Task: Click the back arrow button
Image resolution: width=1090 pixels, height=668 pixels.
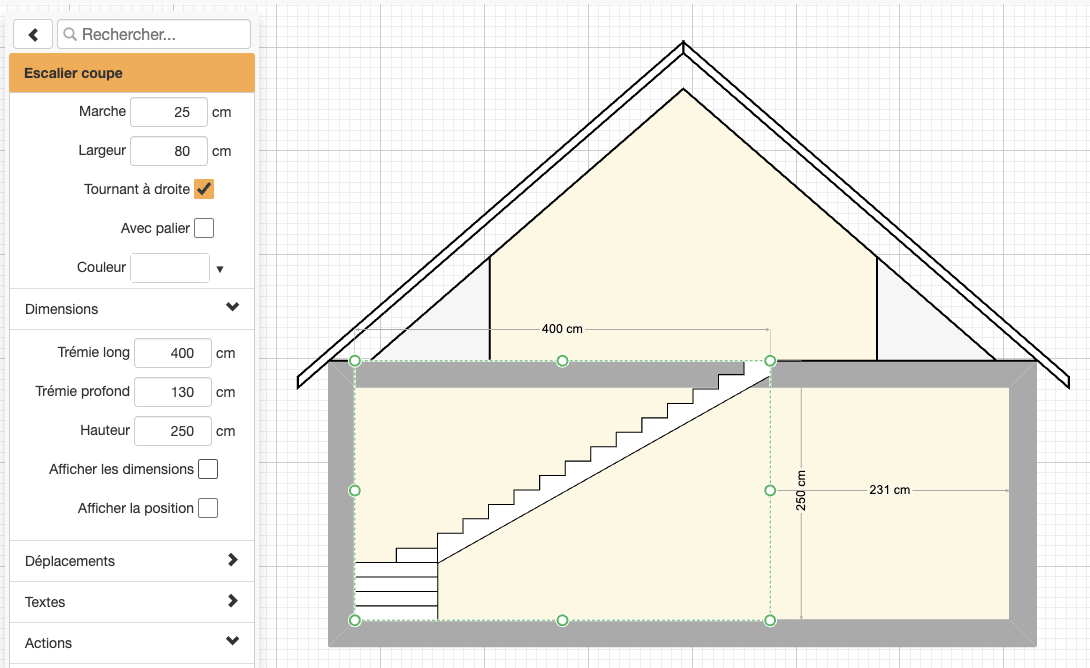Action: [x=33, y=34]
